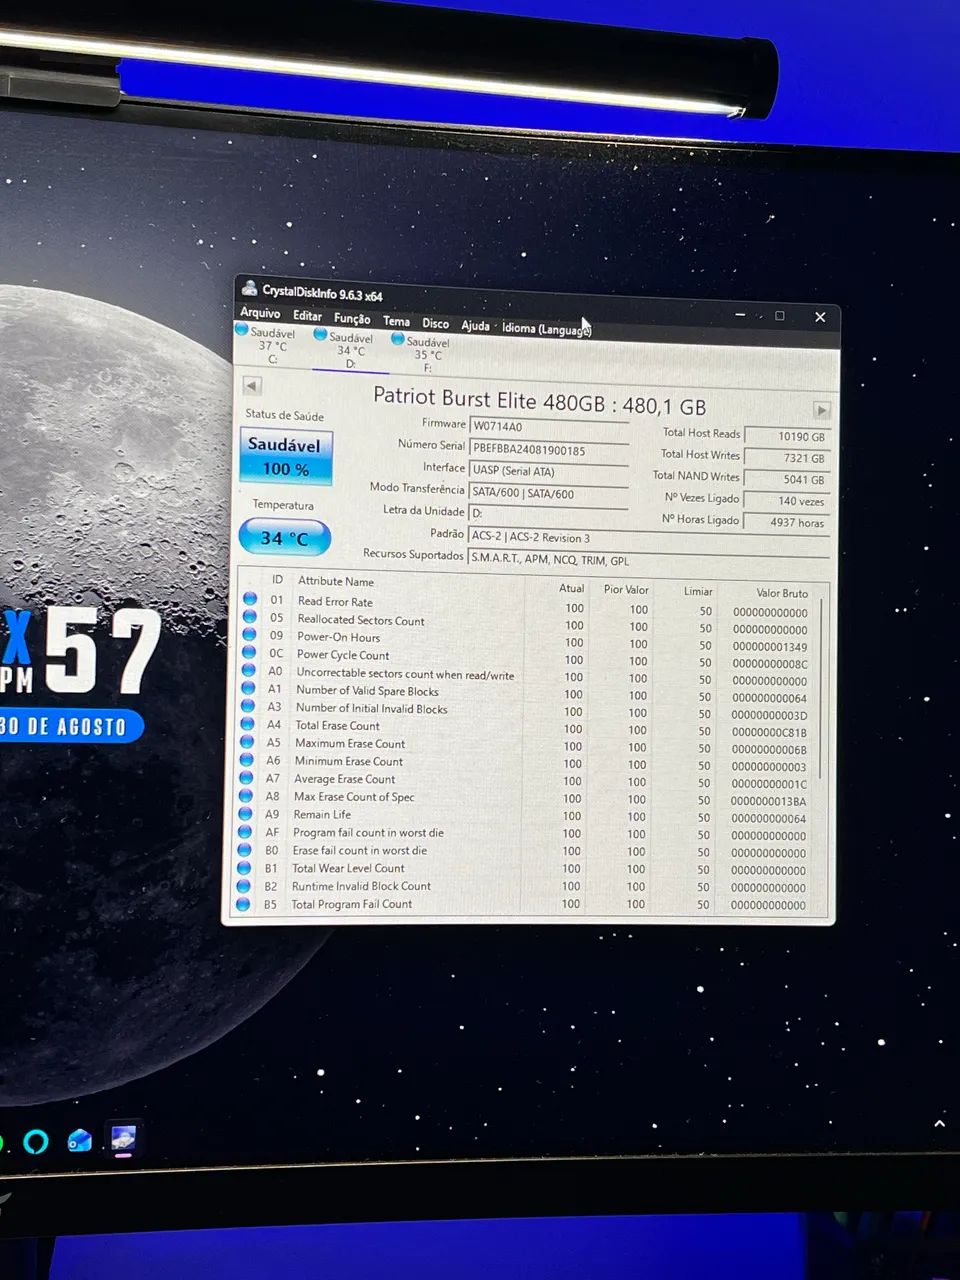Click status icon of Read Error Rate row
Viewport: 960px width, 1280px height.
(x=250, y=598)
